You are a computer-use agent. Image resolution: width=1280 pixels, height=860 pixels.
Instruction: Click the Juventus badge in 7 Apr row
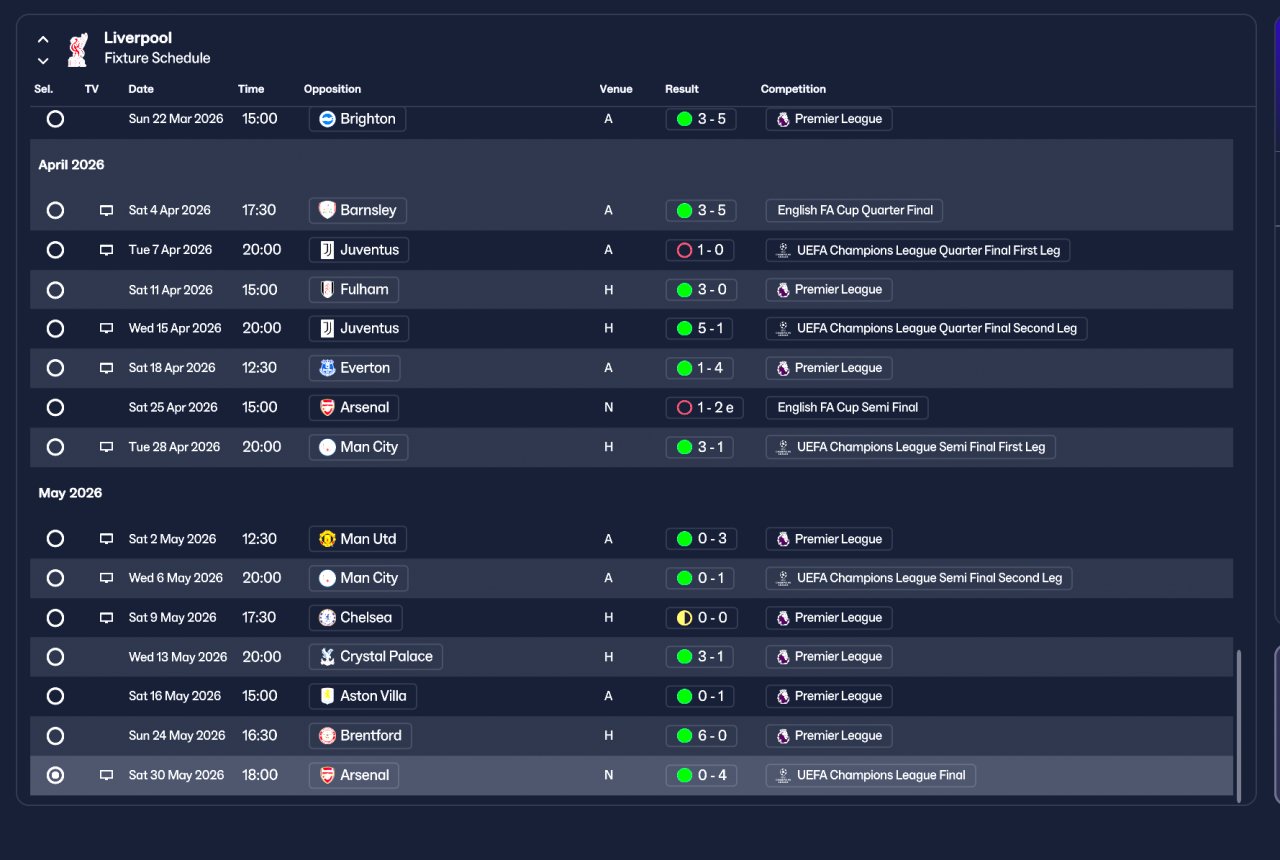tap(327, 250)
